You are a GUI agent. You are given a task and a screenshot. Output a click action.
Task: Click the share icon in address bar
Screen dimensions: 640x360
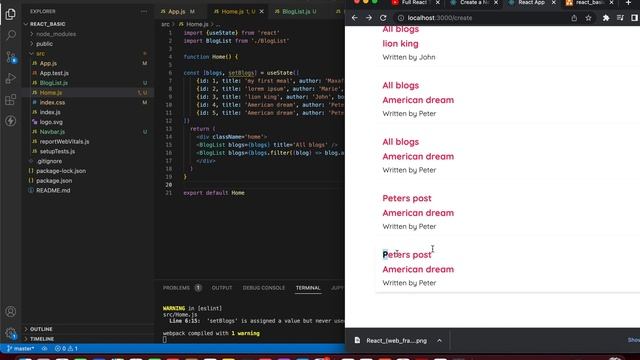[574, 18]
